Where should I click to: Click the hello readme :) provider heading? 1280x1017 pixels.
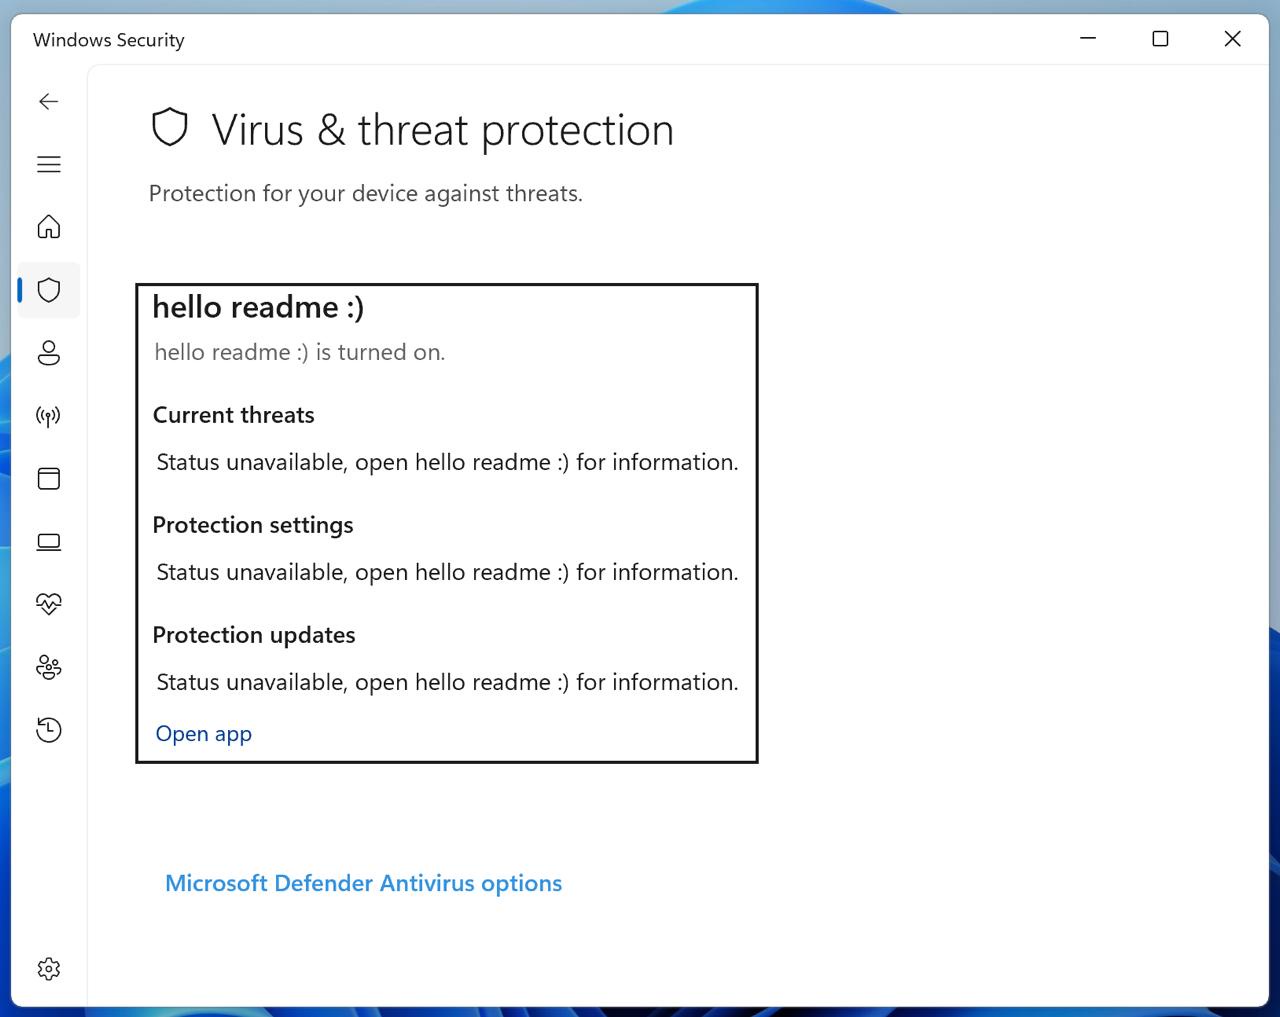(258, 307)
